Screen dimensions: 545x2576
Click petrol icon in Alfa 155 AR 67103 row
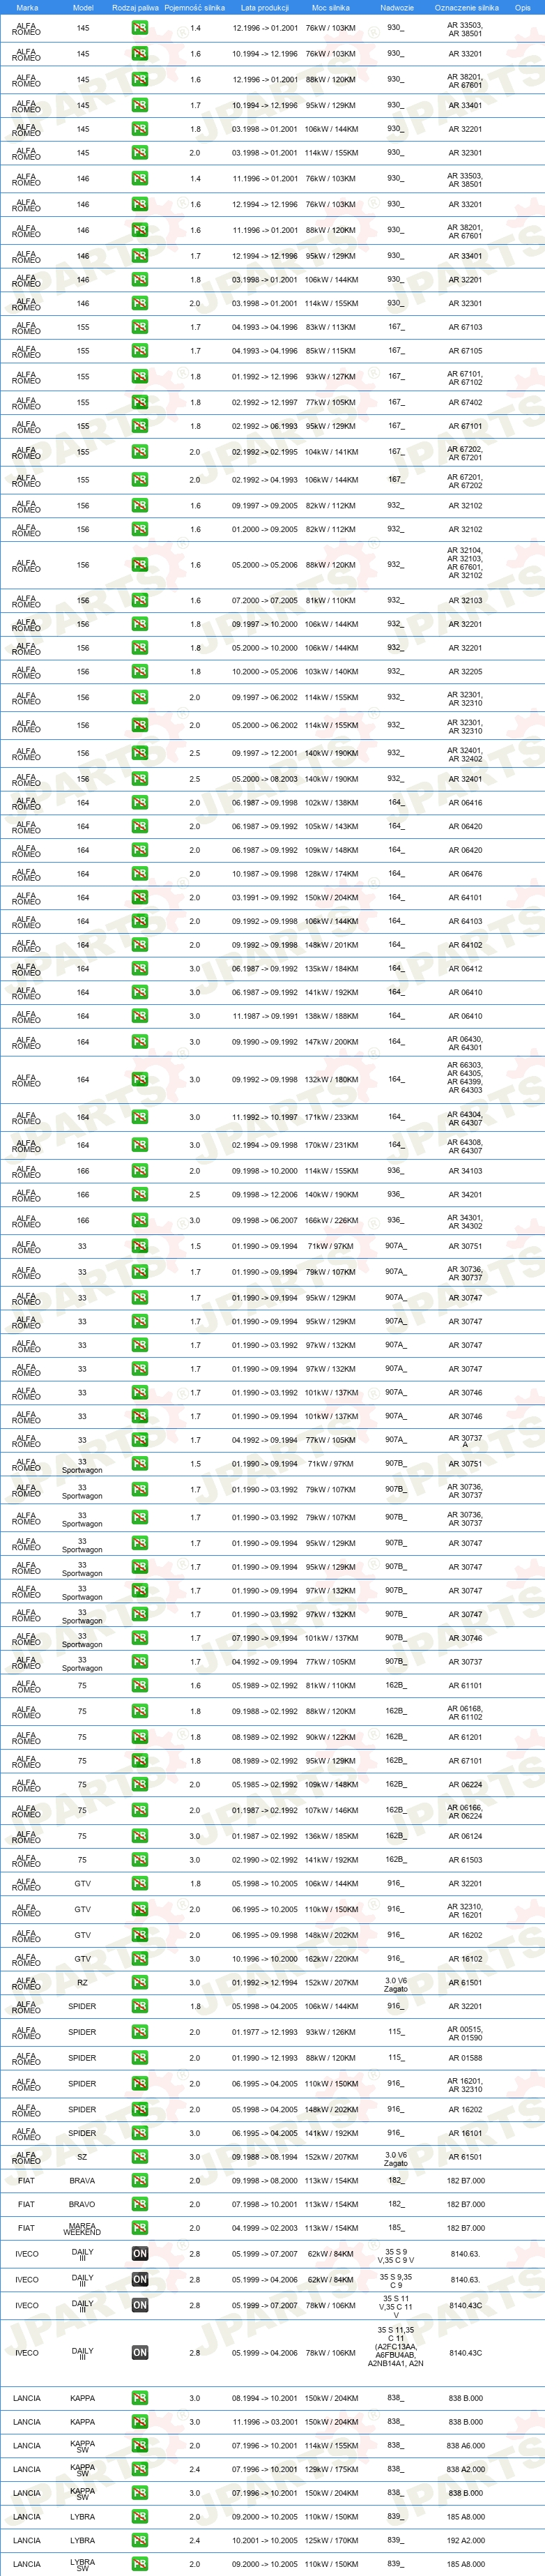(139, 327)
